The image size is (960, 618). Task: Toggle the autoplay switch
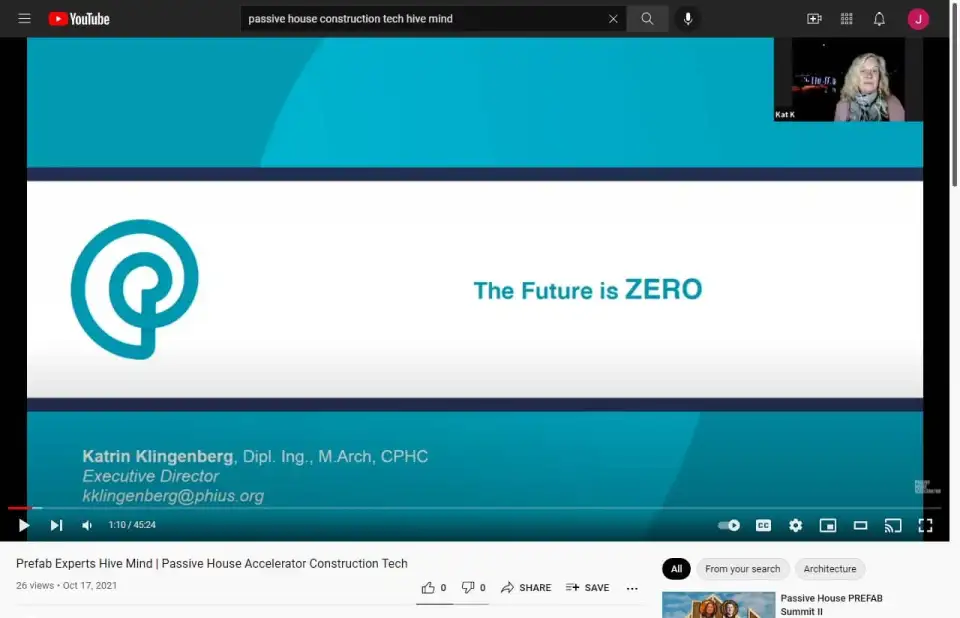[x=729, y=525]
